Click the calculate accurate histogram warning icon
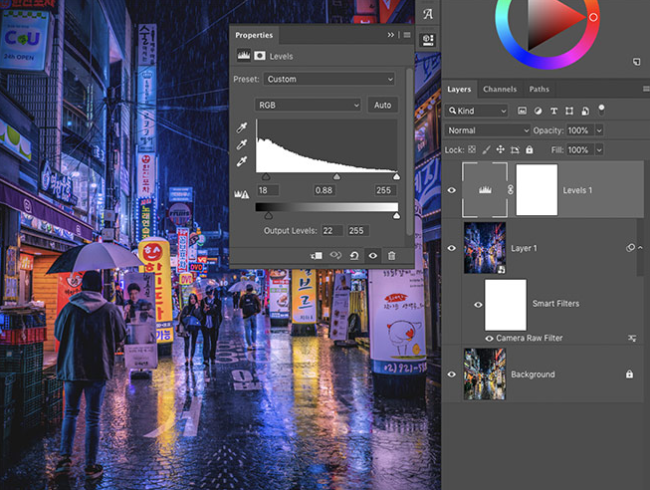Viewport: 650px width, 490px height. tap(242, 194)
